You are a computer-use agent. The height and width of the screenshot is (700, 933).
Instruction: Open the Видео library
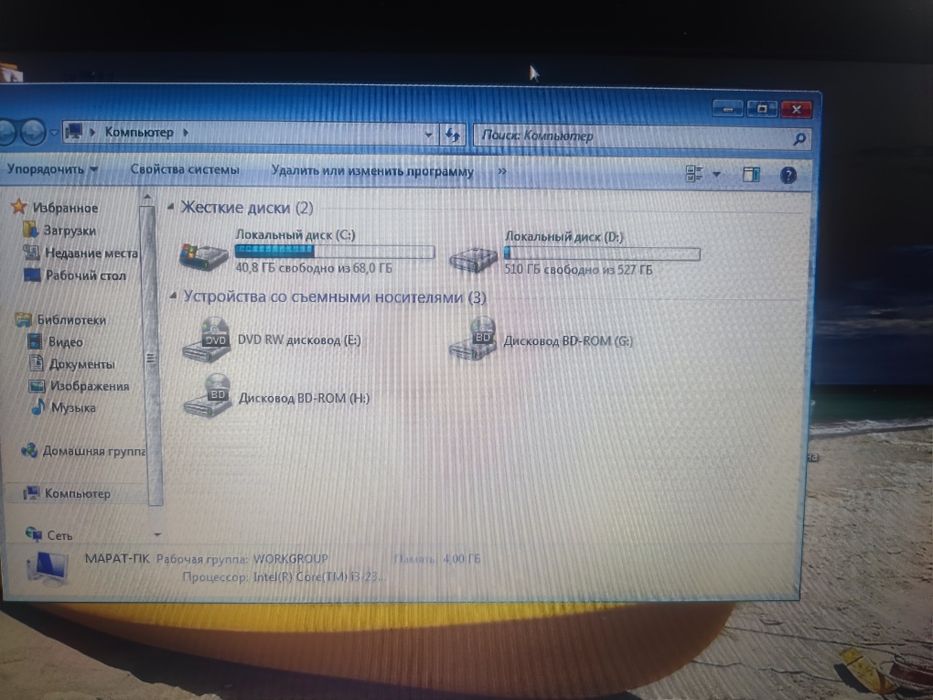tap(65, 342)
